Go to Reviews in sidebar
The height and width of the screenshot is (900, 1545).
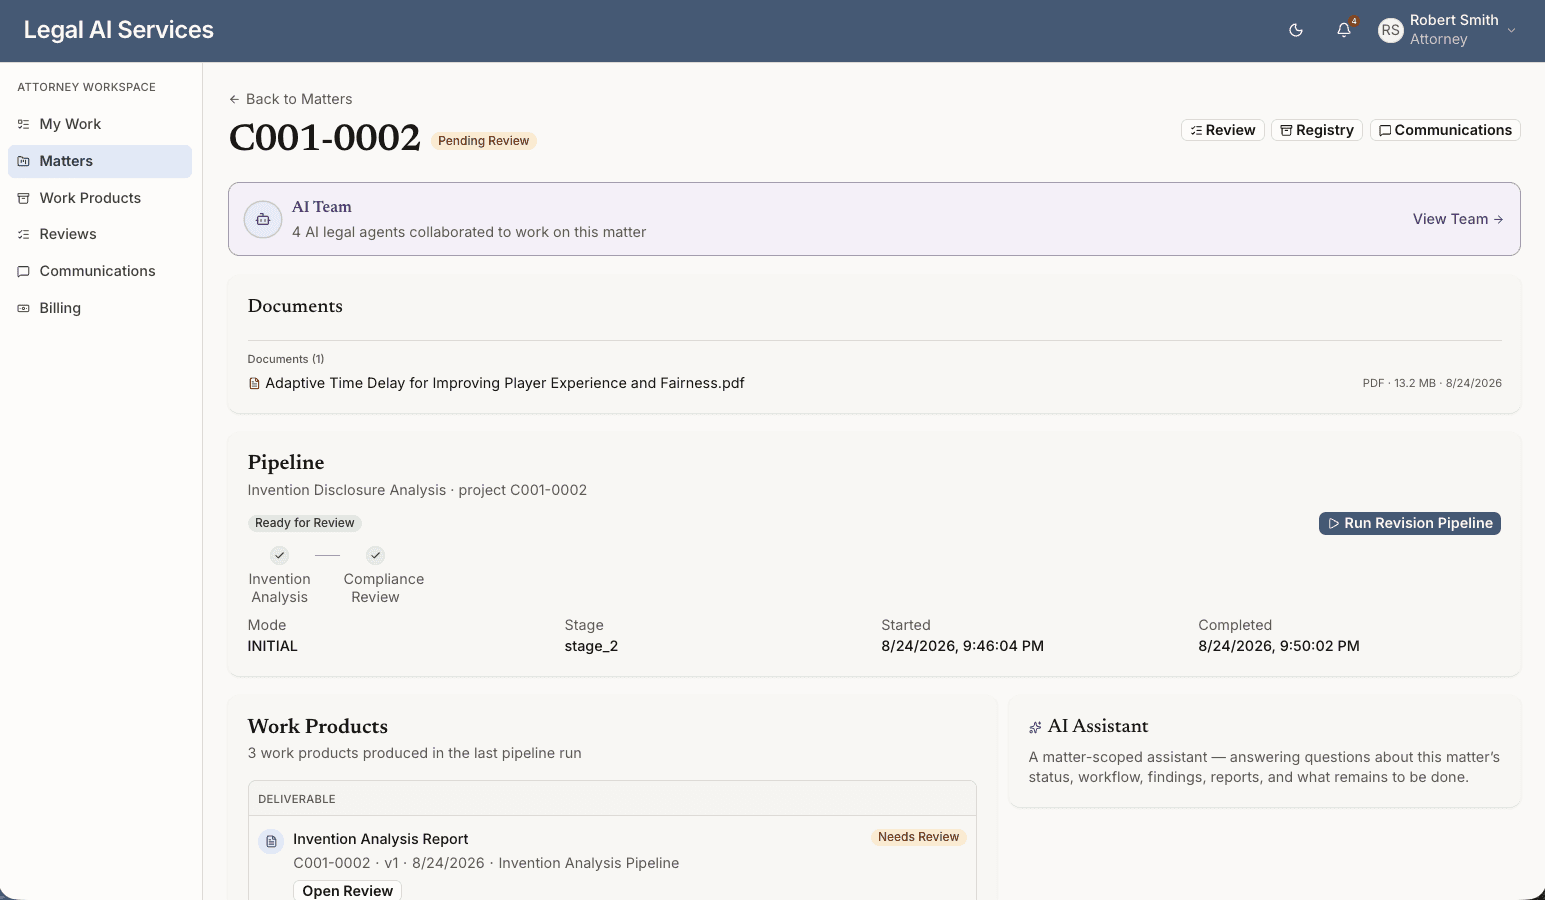100,234
